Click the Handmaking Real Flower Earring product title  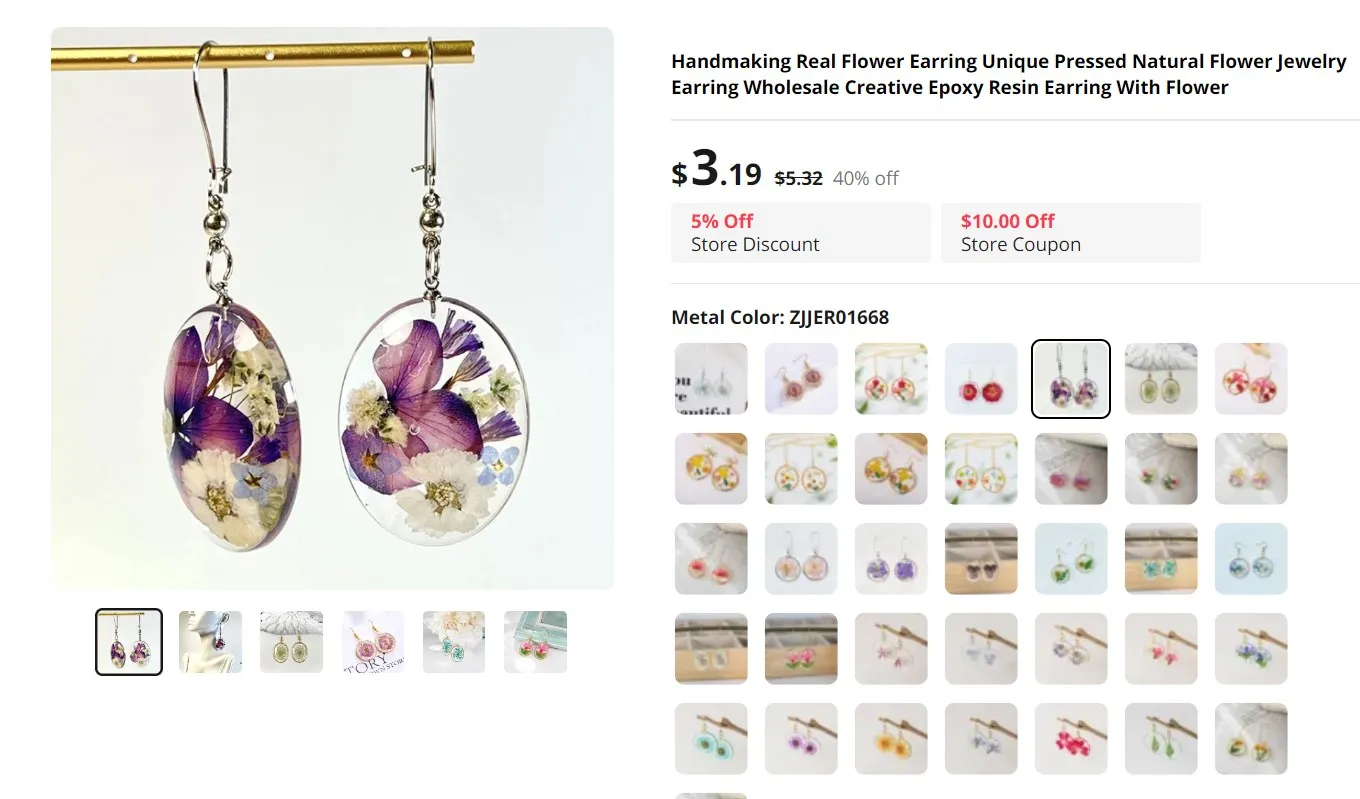point(1009,75)
